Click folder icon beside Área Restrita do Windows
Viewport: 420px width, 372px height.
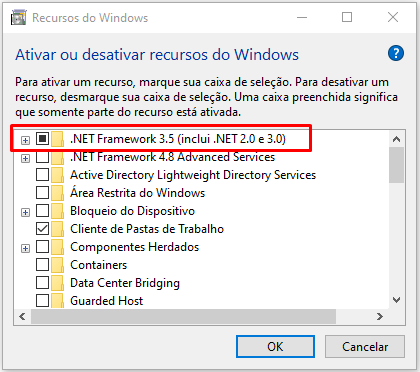(58, 193)
